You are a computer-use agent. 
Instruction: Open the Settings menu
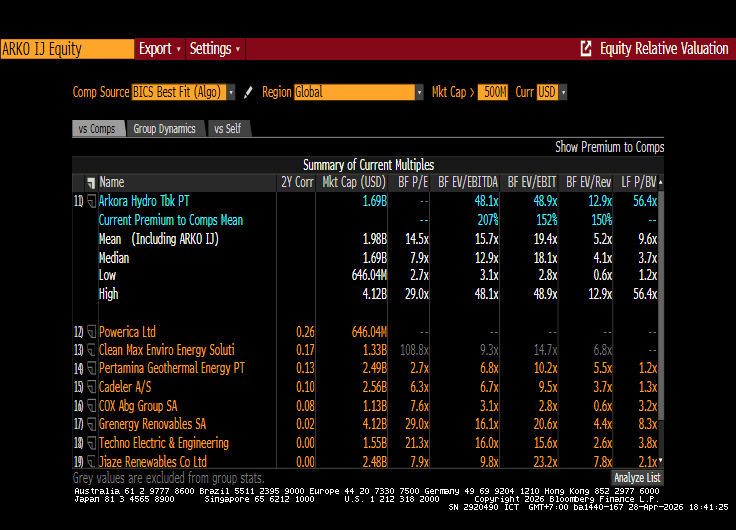point(215,49)
